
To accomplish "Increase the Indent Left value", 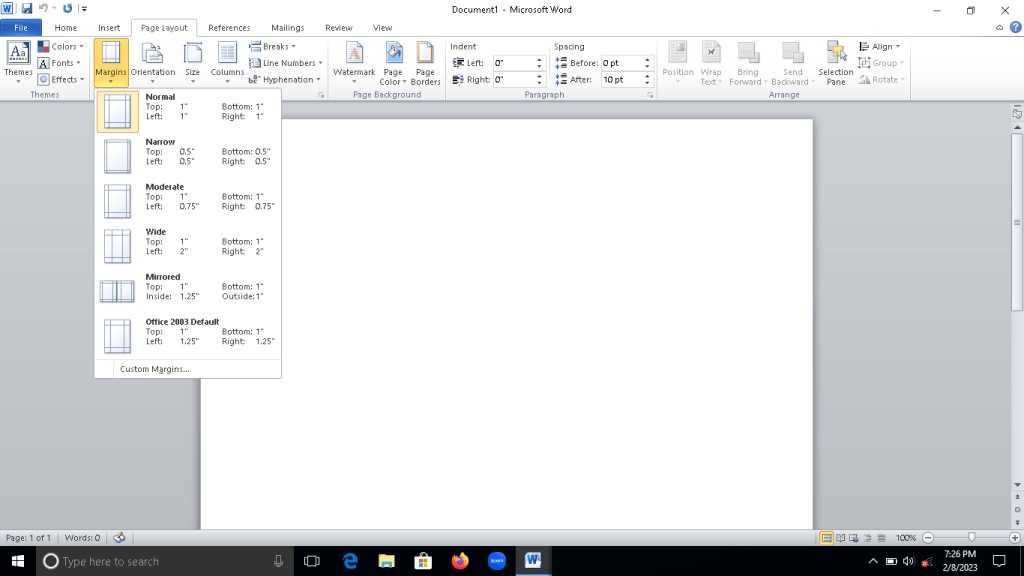I will (x=539, y=59).
